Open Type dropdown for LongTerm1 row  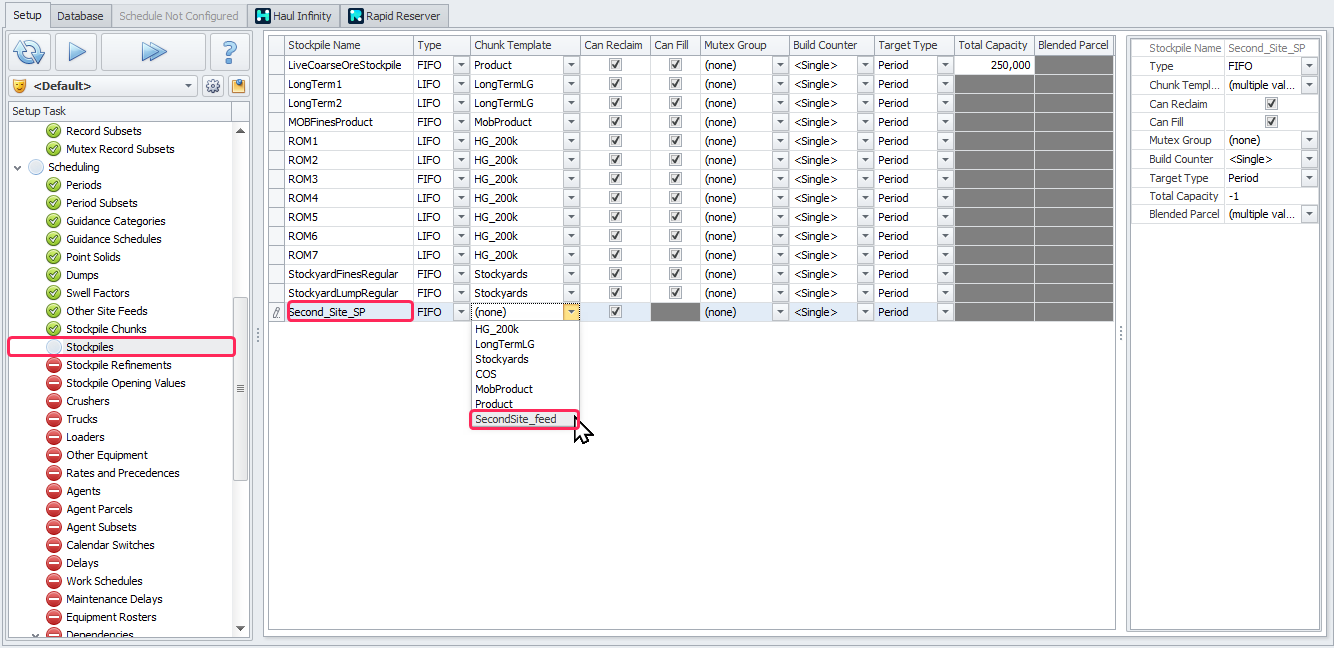click(x=460, y=84)
